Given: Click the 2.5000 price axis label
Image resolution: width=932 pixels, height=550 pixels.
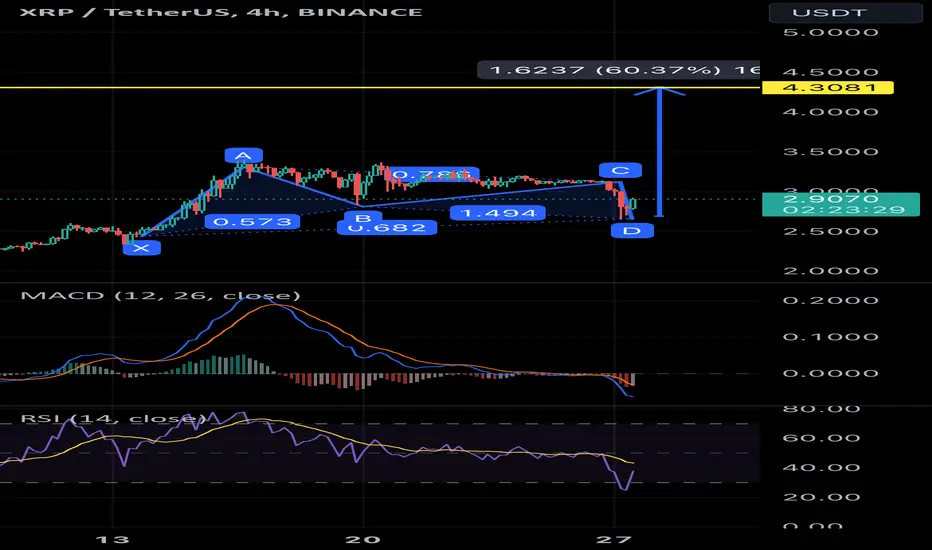Looking at the screenshot, I should (x=830, y=231).
